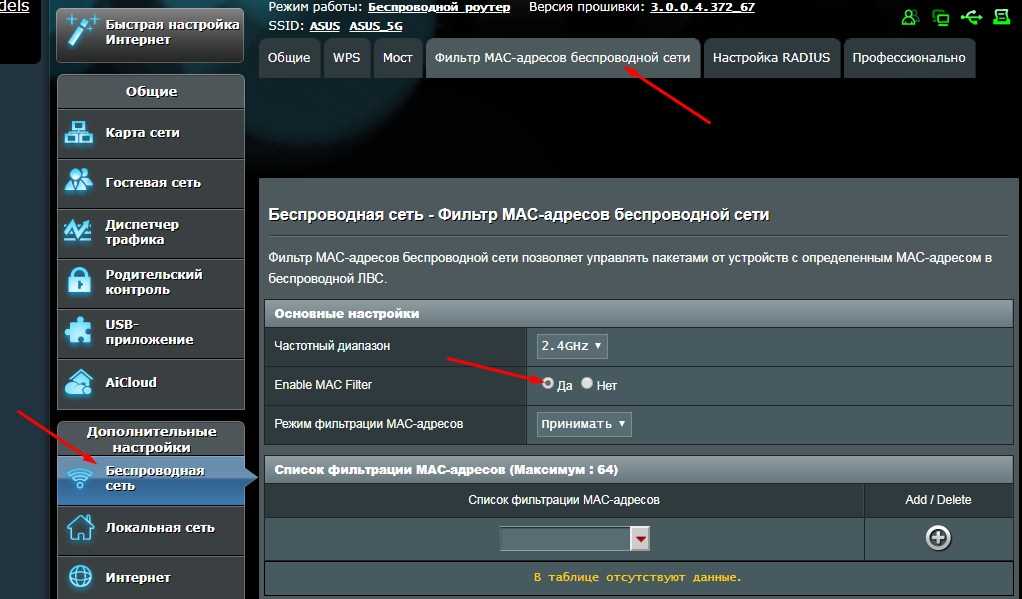Click the Локальная сеть house icon
Screen dimensions: 1022x599
click(x=80, y=527)
